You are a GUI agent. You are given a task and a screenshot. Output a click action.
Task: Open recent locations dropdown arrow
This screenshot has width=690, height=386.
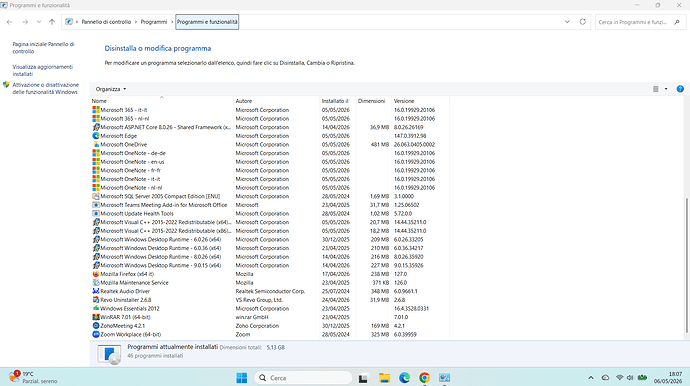point(39,22)
